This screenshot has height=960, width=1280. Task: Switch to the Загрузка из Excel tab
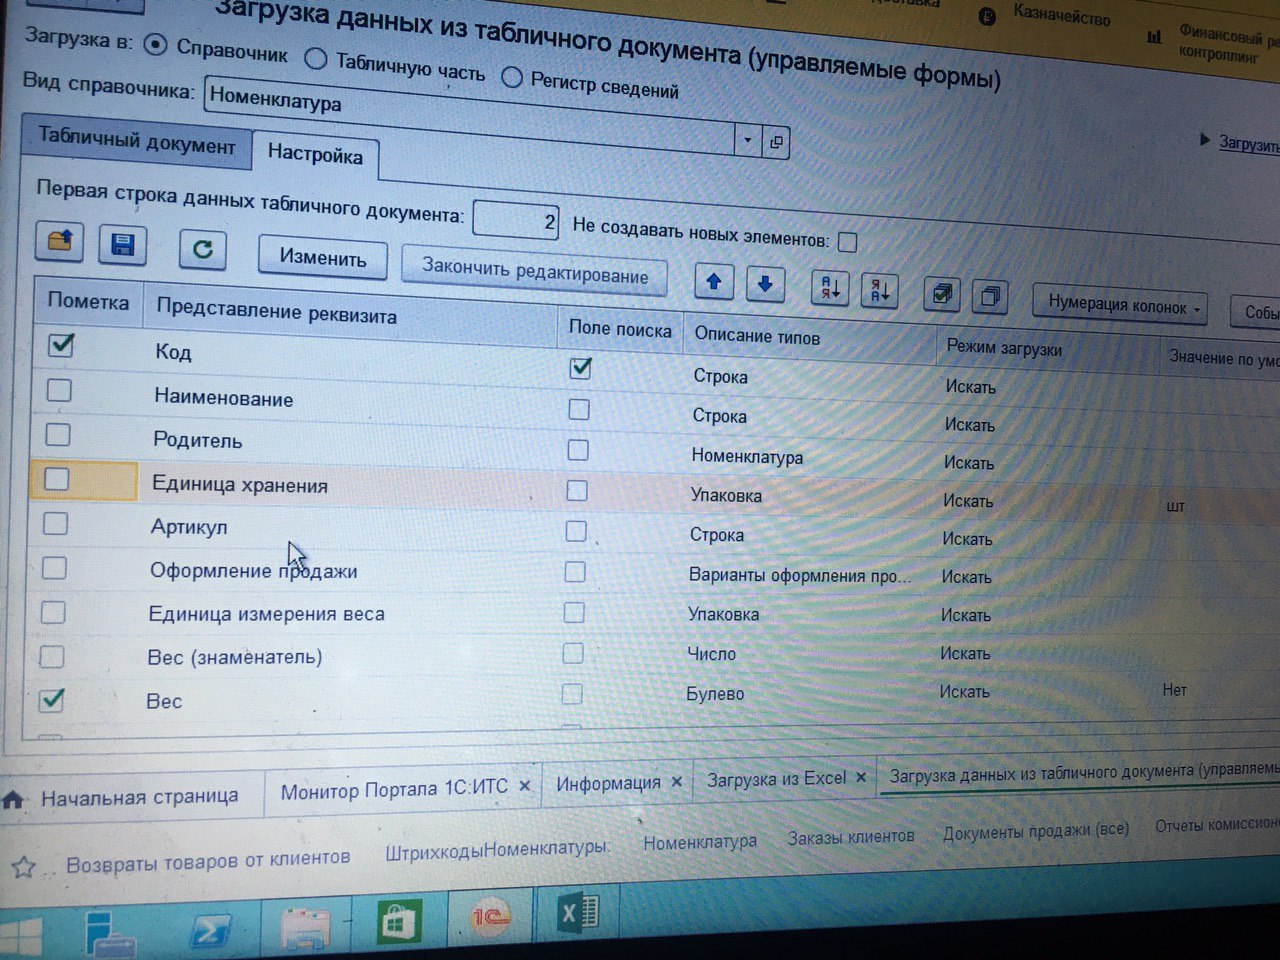[x=776, y=779]
